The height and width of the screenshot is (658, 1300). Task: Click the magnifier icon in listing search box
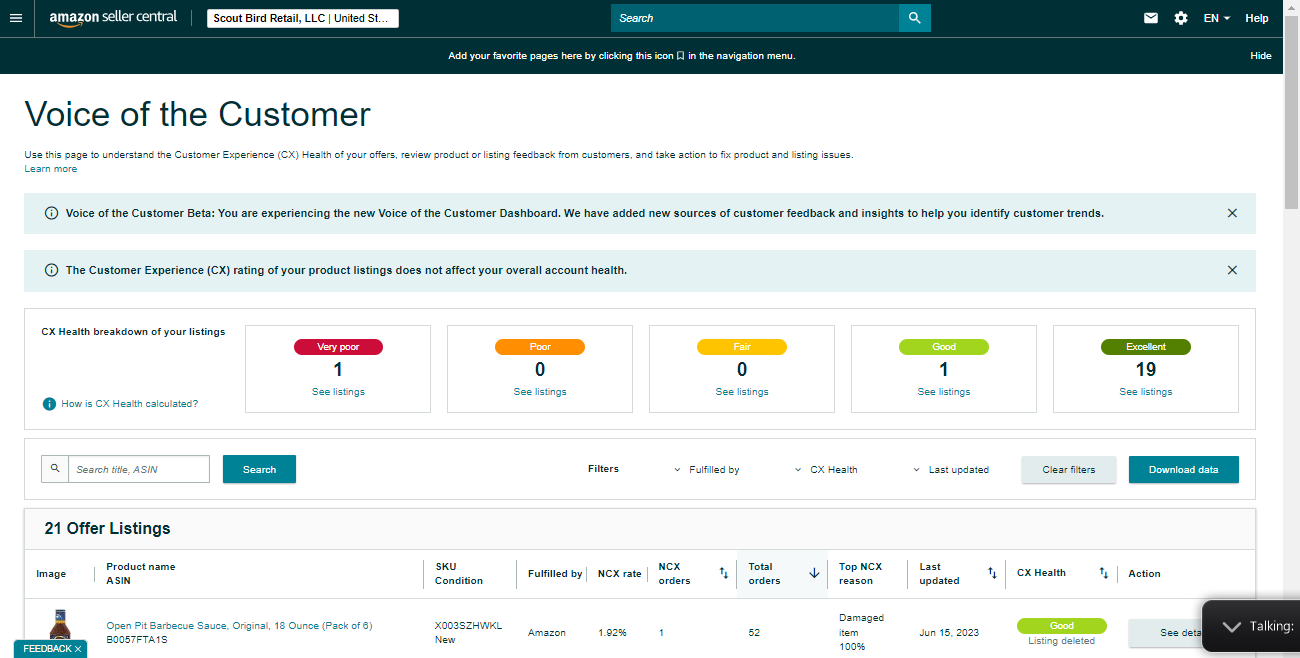[55, 469]
